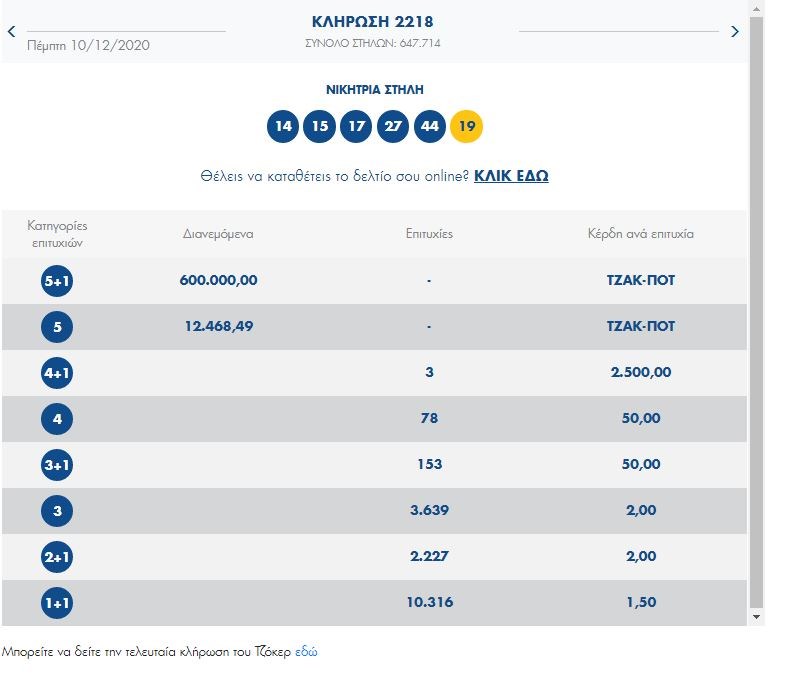
Task: Click the date Πέμπτη 10/12/2020
Action: coord(89,46)
